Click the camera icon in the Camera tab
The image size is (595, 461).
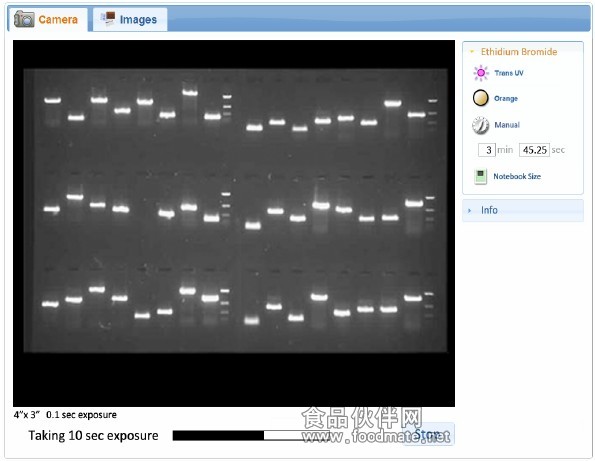24,19
